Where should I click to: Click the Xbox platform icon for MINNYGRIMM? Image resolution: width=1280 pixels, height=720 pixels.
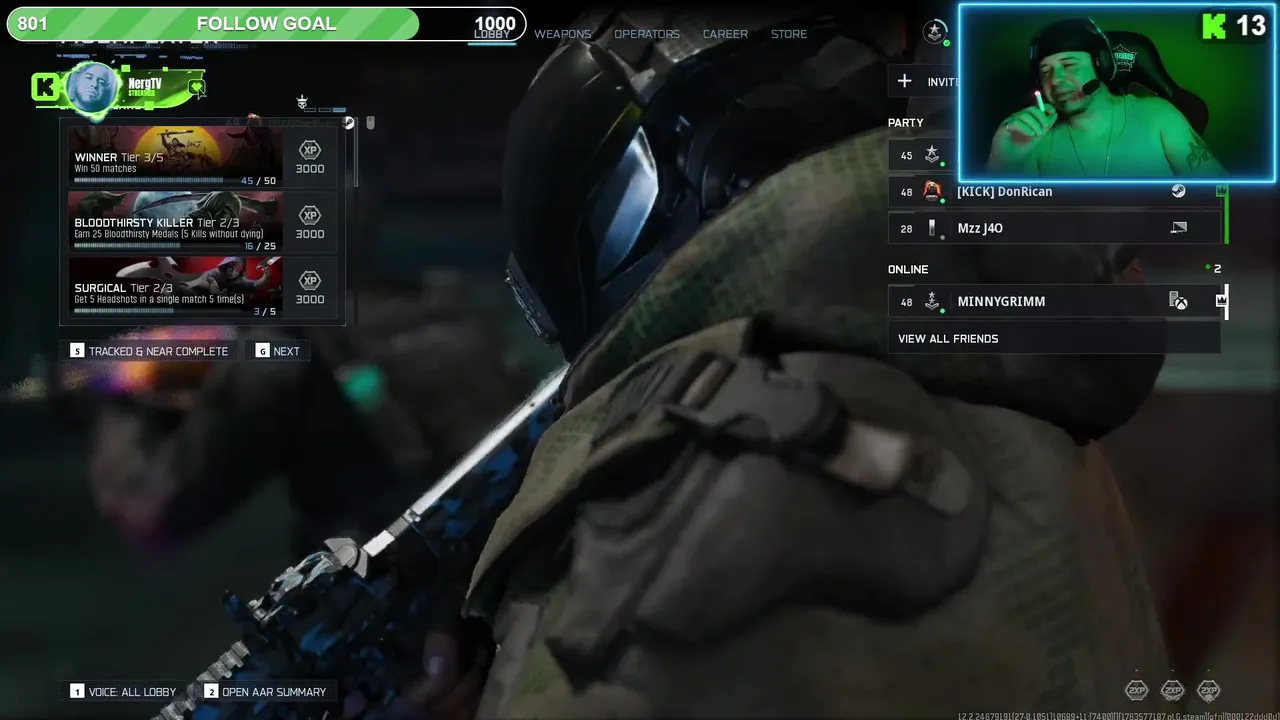point(1179,301)
